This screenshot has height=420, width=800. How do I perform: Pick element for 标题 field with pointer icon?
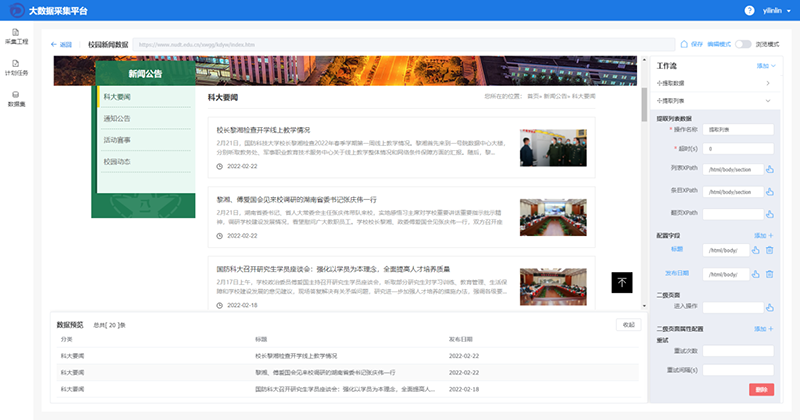coord(756,250)
